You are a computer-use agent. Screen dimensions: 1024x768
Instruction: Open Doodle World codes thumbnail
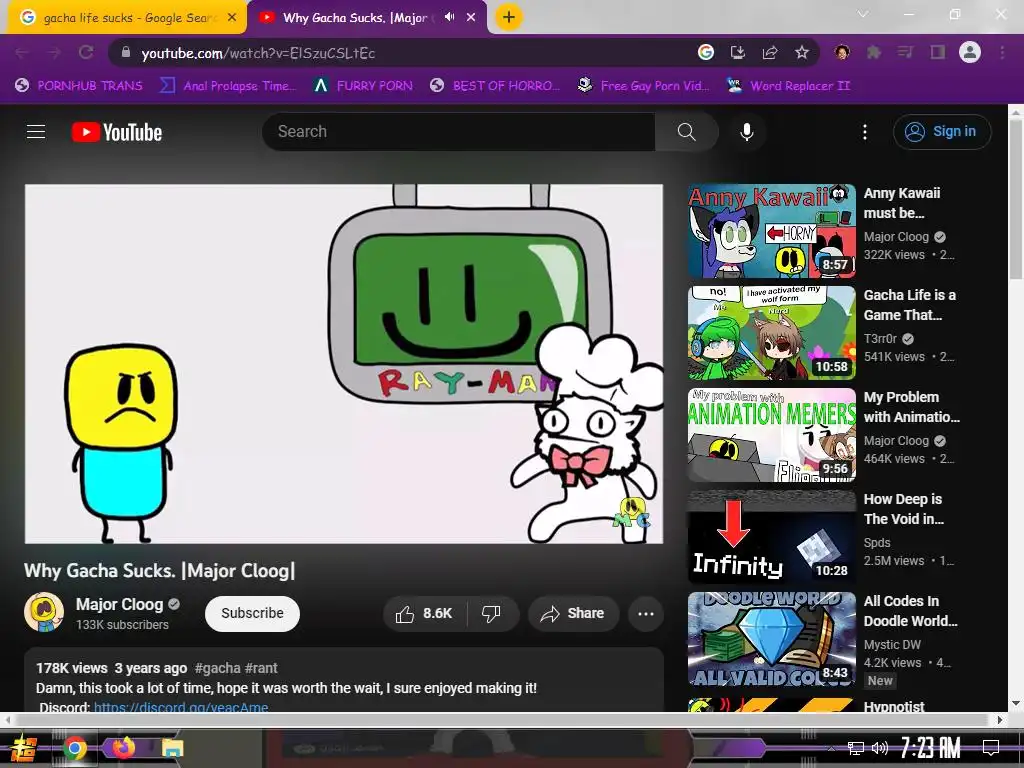click(x=771, y=639)
